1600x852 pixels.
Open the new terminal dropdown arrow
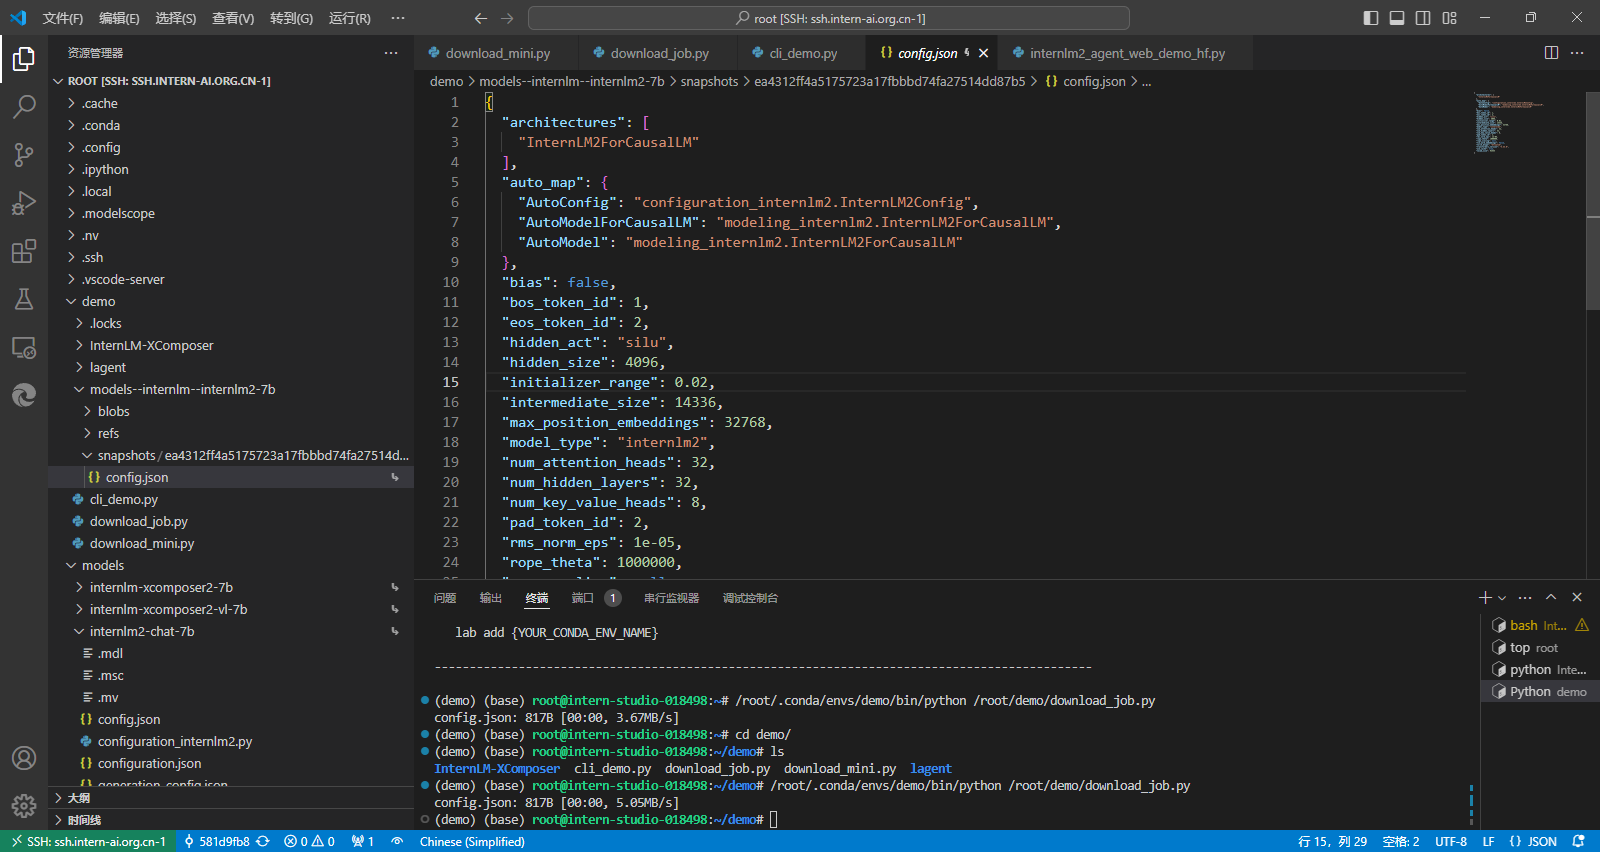pos(1502,598)
